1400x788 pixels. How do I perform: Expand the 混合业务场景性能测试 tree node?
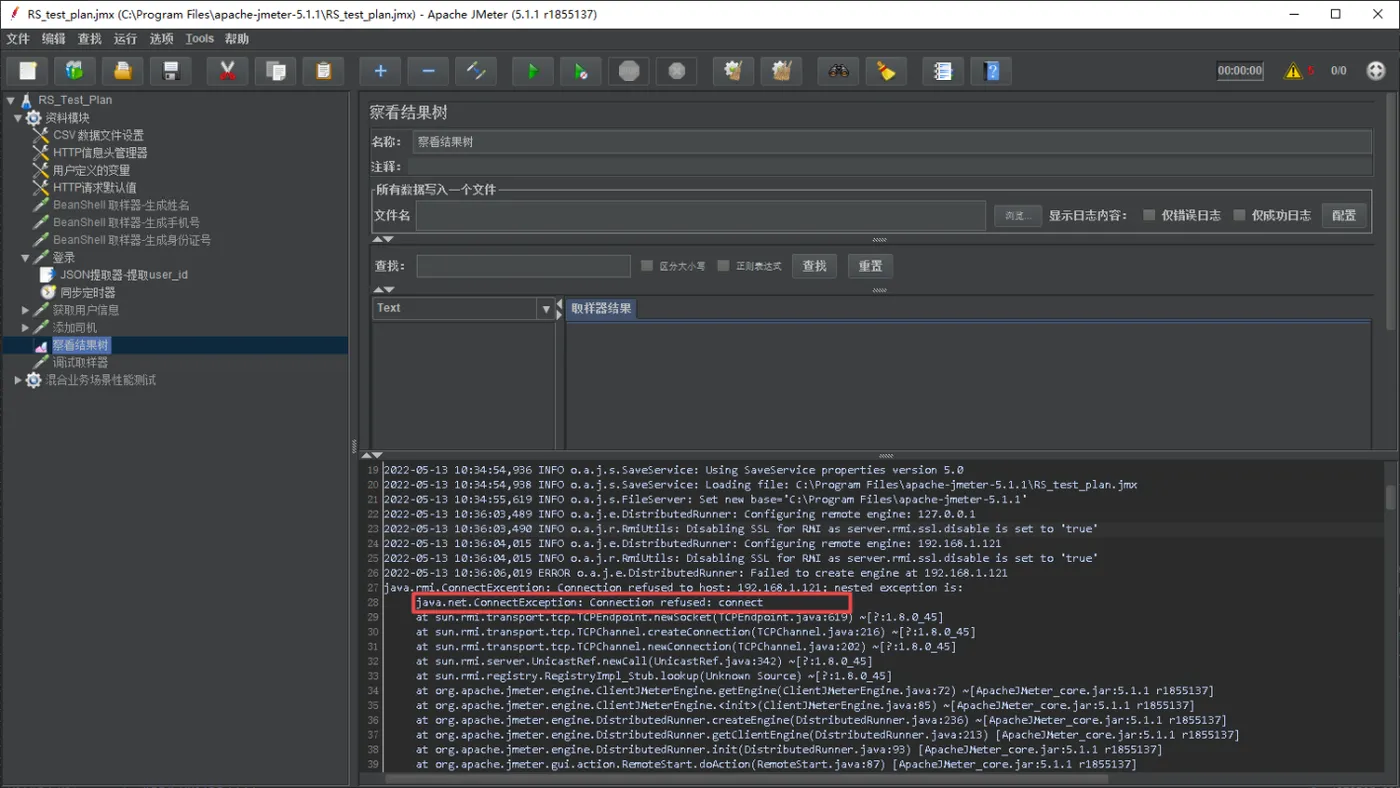[18, 380]
